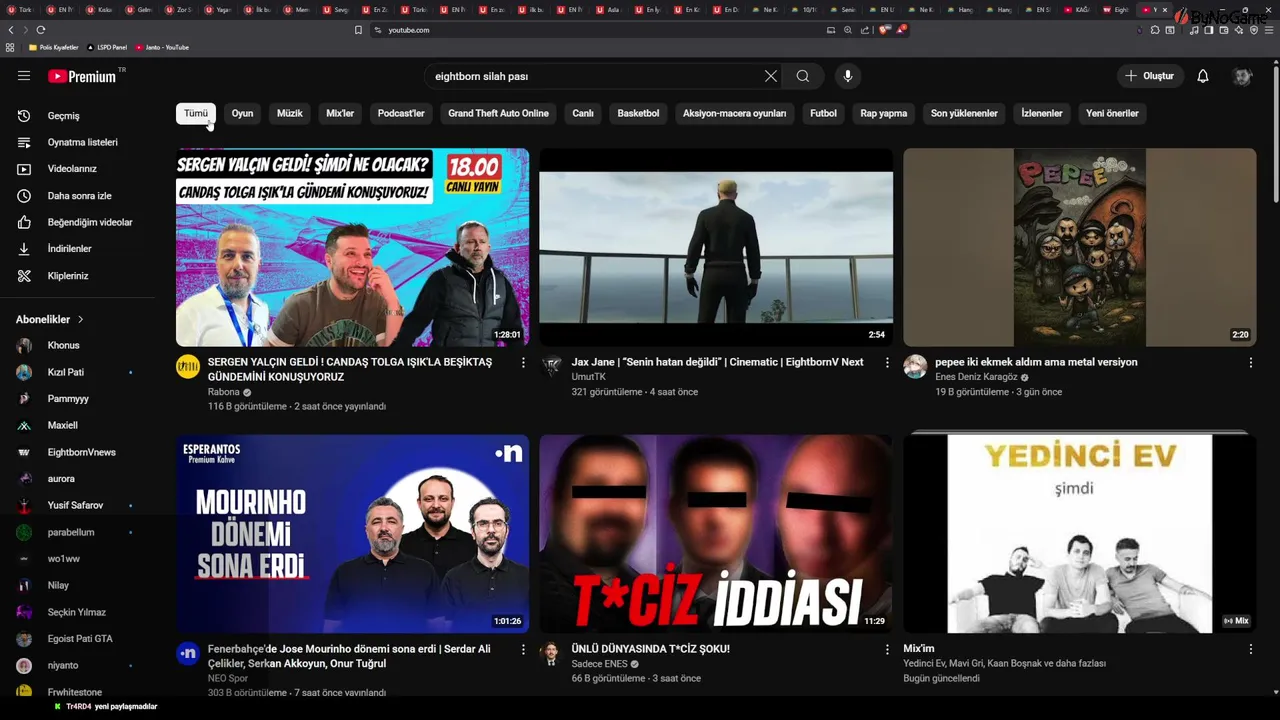Open the browser extensions puzzle icon

[x=1155, y=30]
